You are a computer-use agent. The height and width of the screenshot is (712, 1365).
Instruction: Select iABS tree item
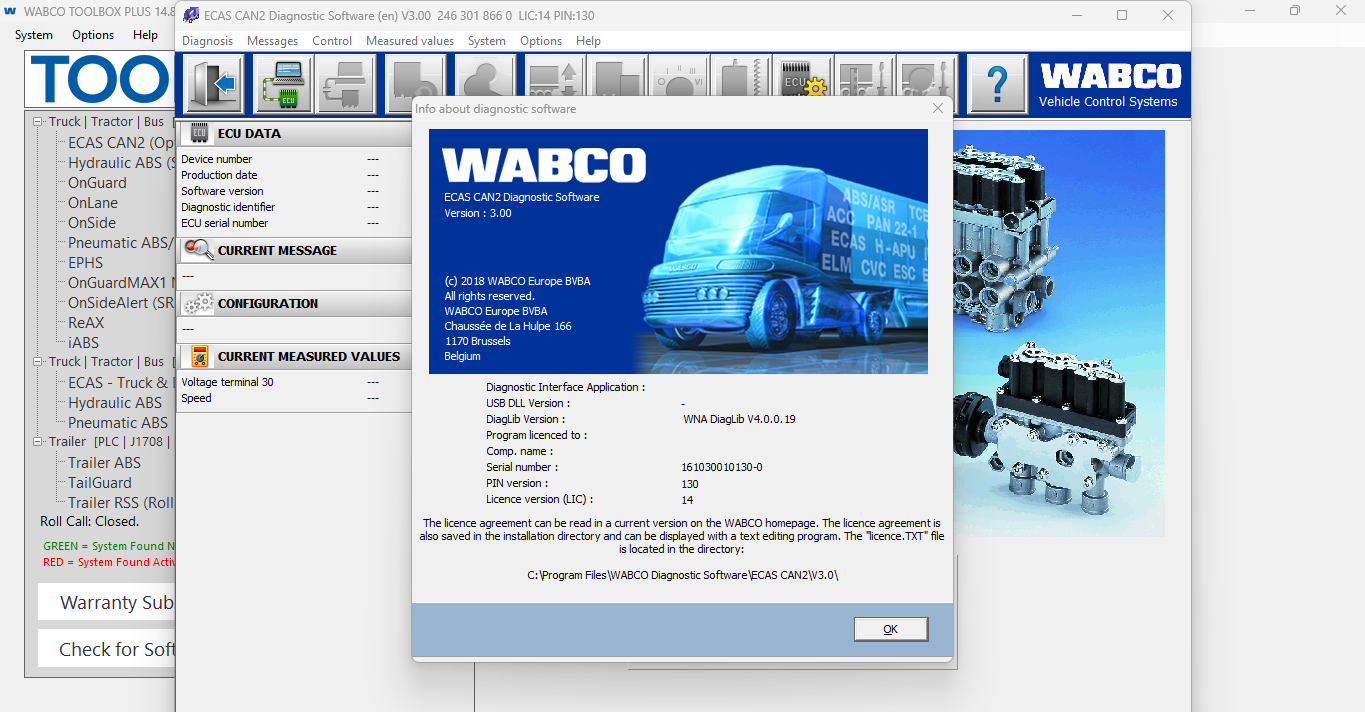pos(83,343)
